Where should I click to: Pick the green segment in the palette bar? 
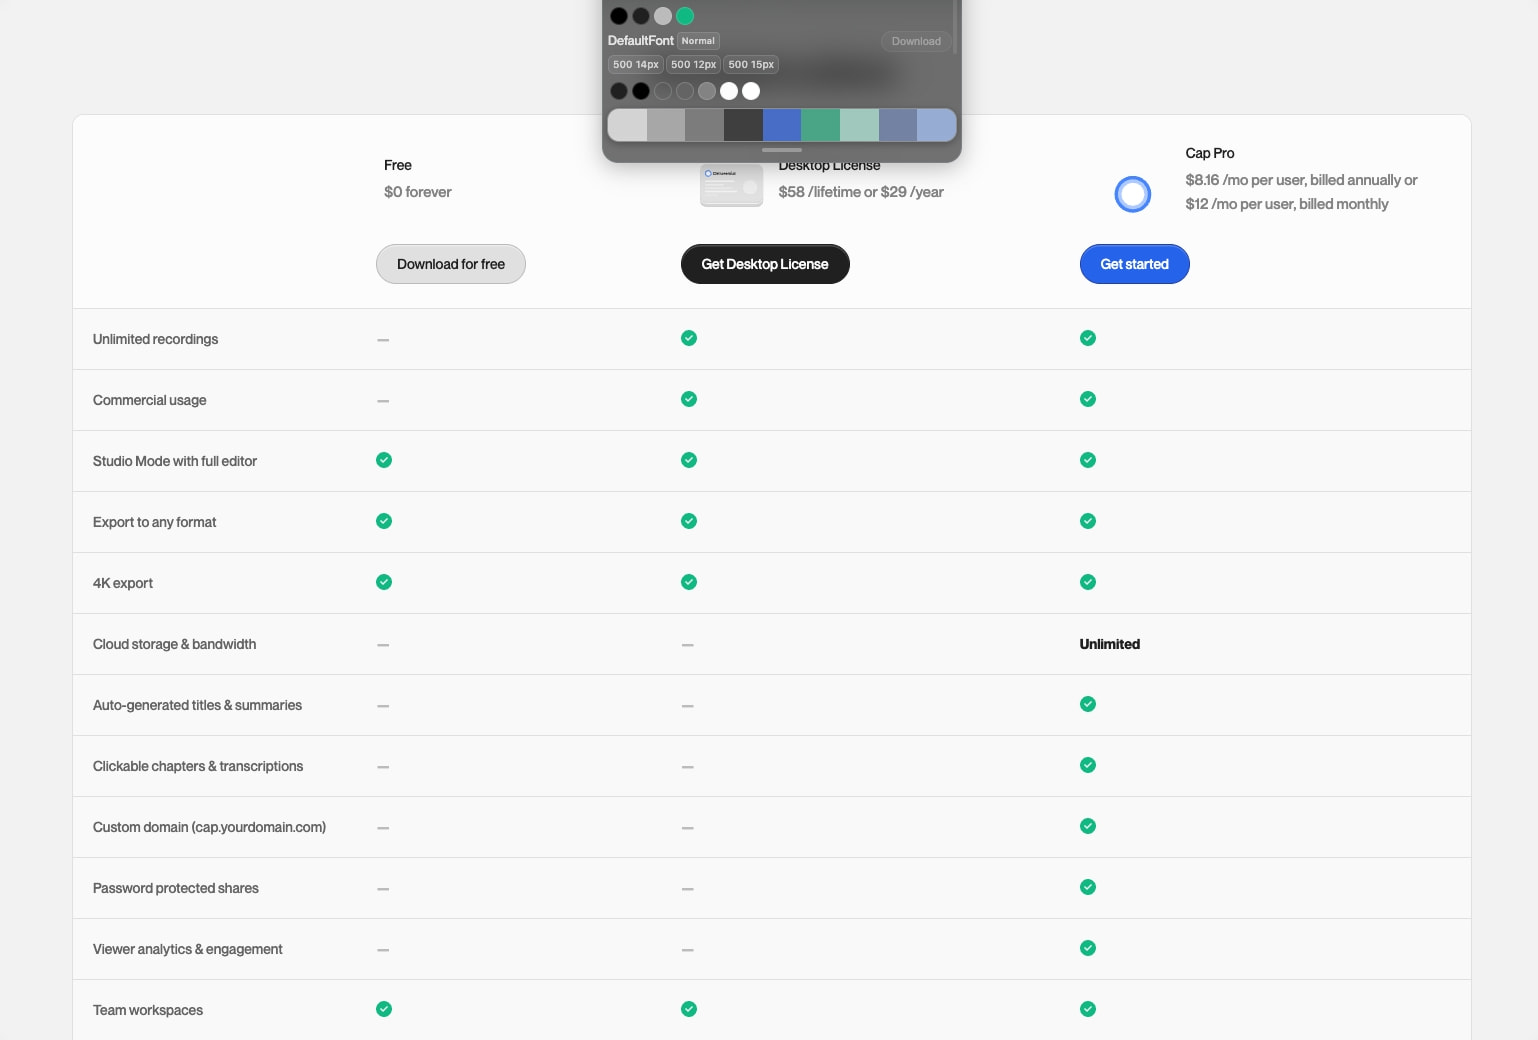[821, 125]
